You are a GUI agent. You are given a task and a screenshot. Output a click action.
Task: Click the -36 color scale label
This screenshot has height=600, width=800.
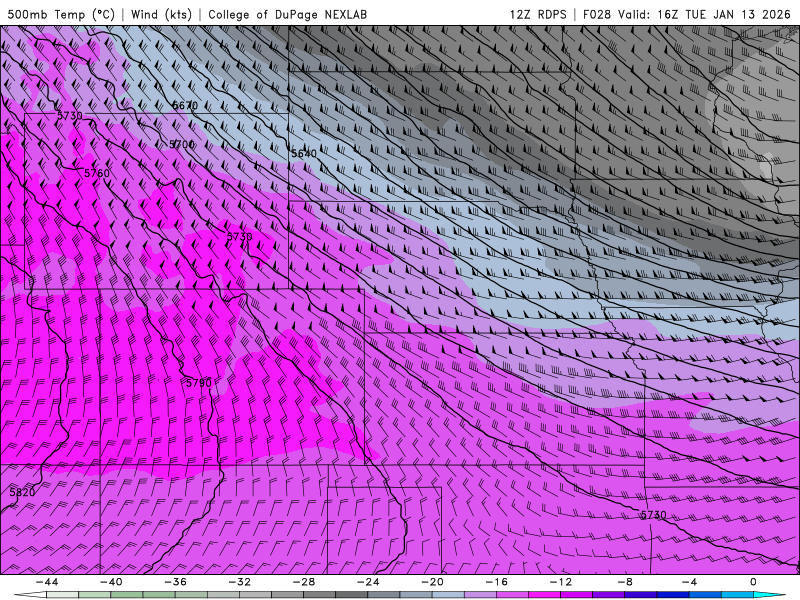176,582
